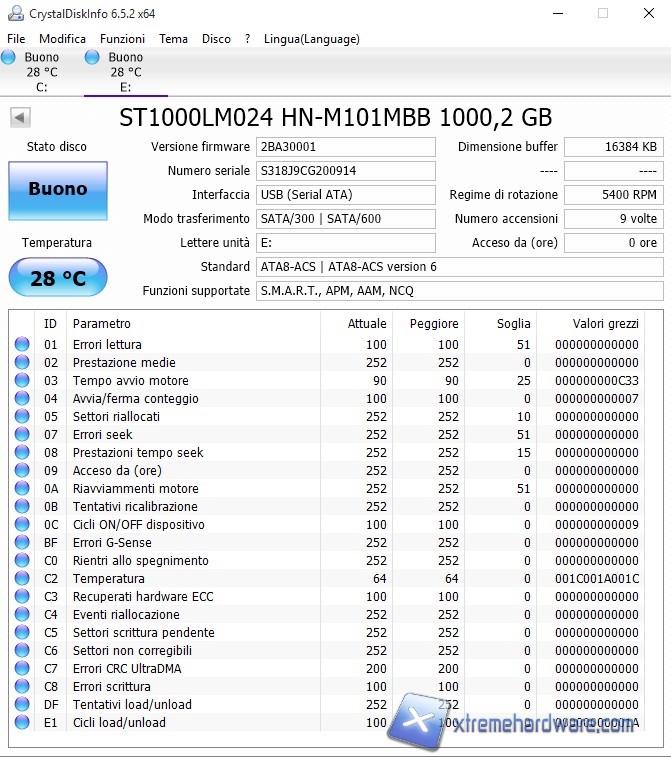Open the Modifica menu
This screenshot has height=757, width=671.
pyautogui.click(x=62, y=39)
